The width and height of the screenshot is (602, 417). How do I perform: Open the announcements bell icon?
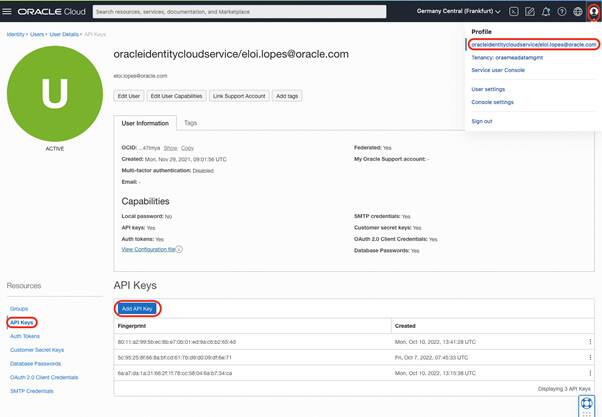click(546, 12)
